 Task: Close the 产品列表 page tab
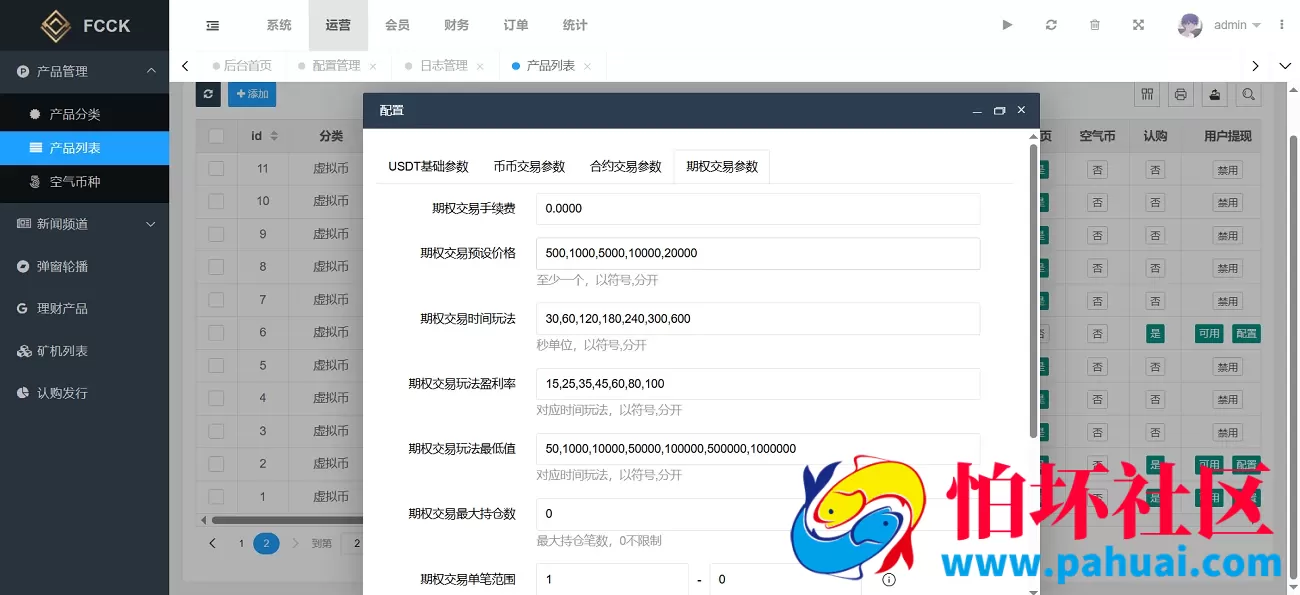coord(587,66)
